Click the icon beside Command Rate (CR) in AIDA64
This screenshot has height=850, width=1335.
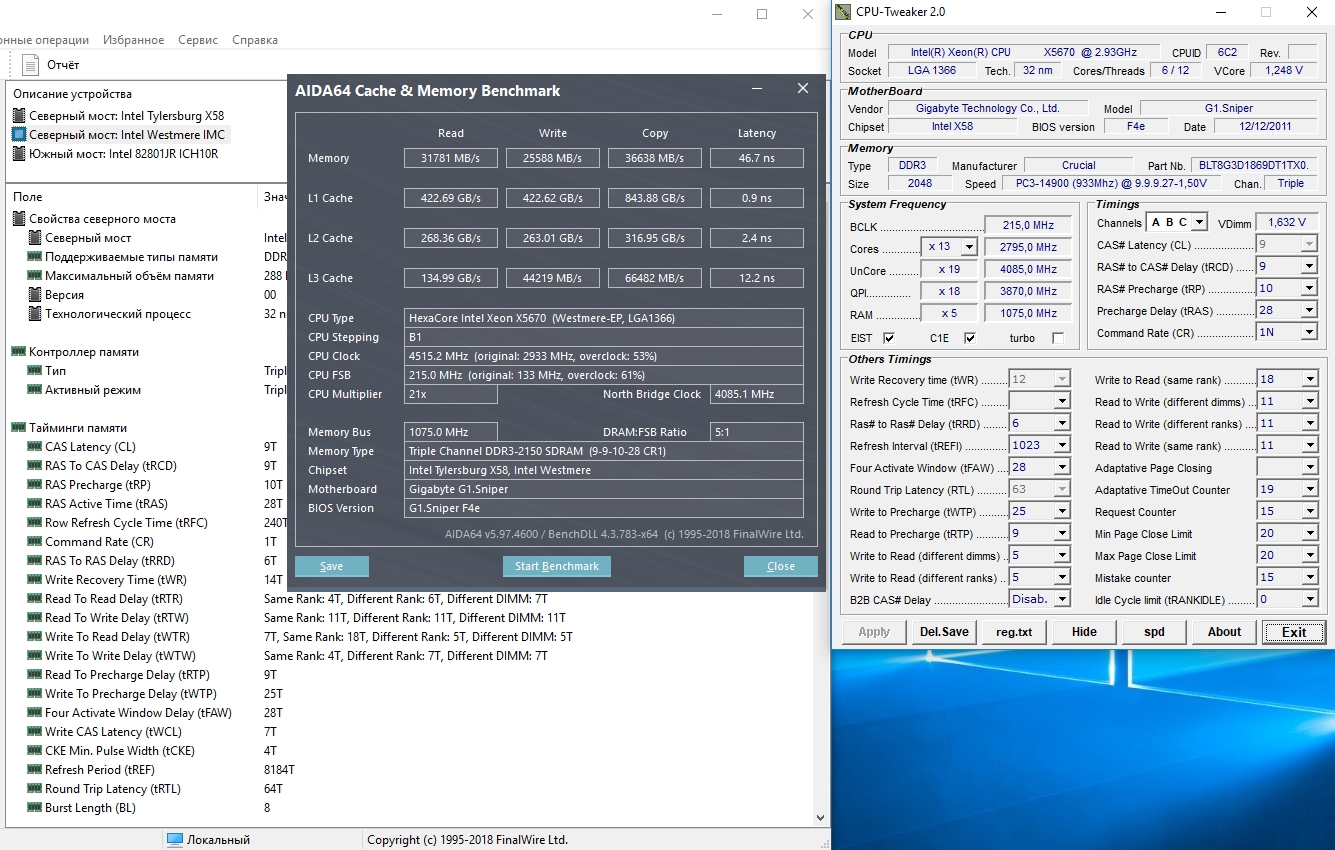(35, 542)
